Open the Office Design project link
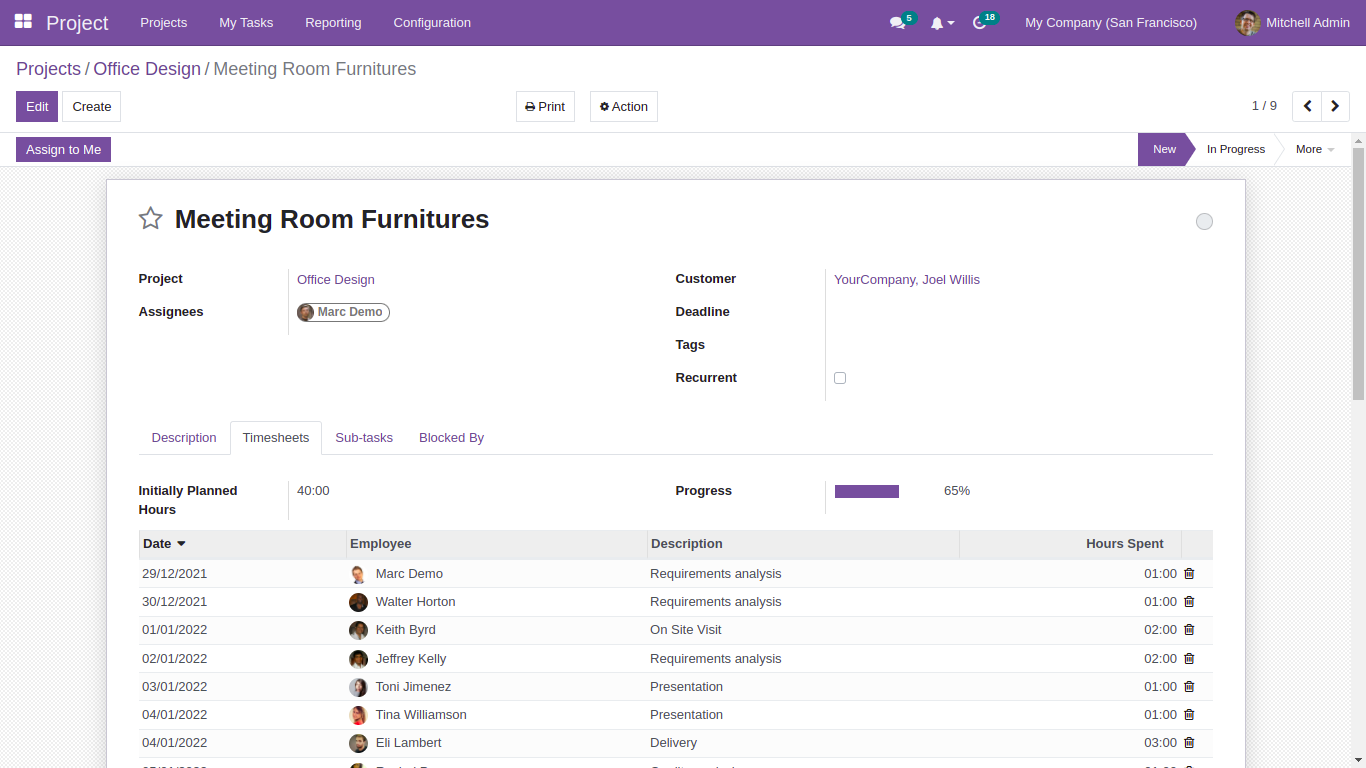Screen dimensions: 1366x768 click(x=335, y=279)
